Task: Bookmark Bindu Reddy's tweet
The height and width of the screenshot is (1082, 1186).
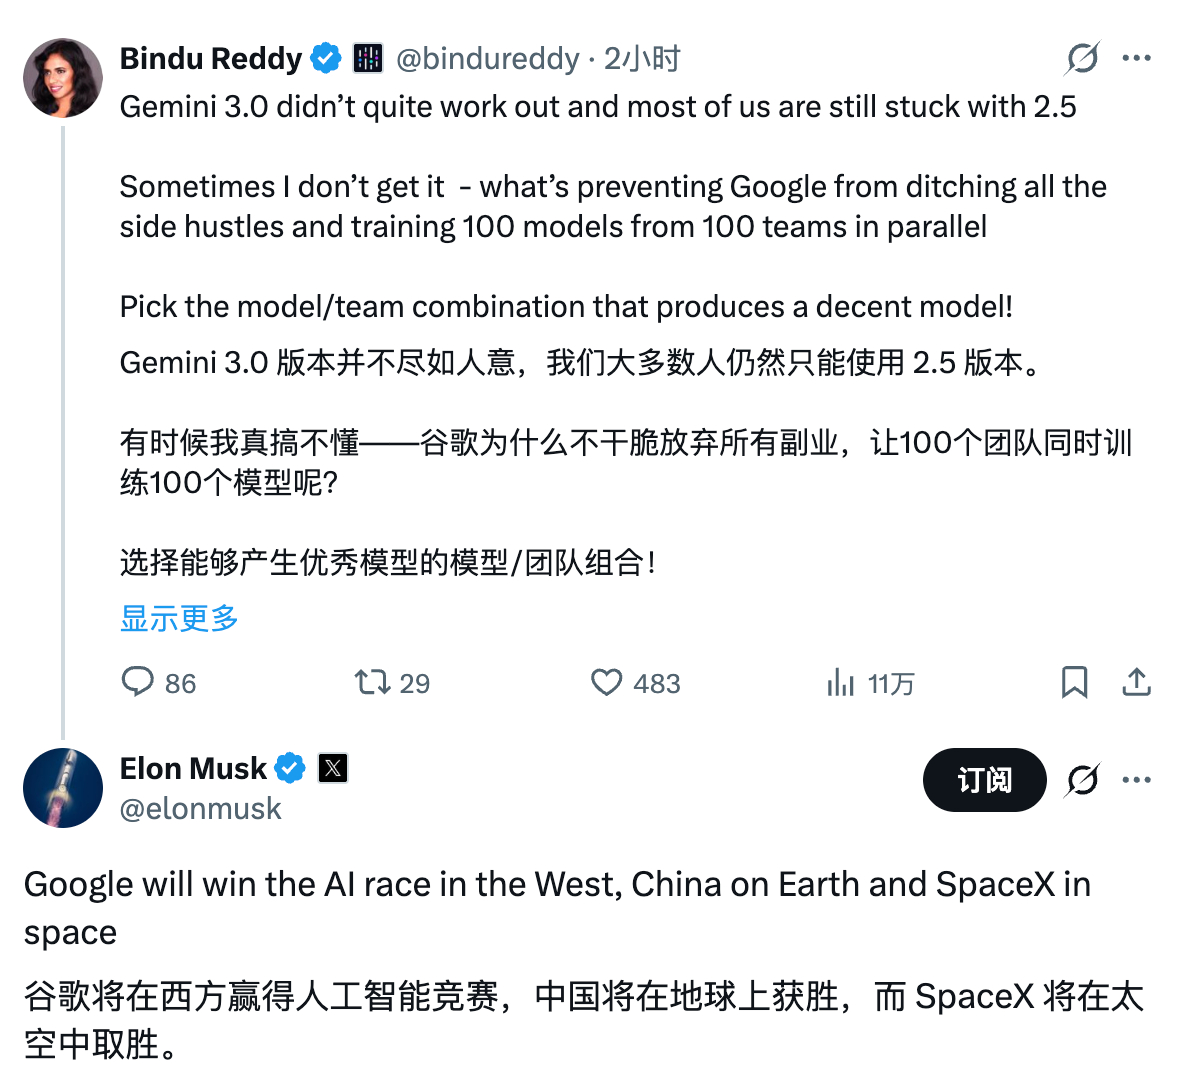Action: [x=1075, y=683]
